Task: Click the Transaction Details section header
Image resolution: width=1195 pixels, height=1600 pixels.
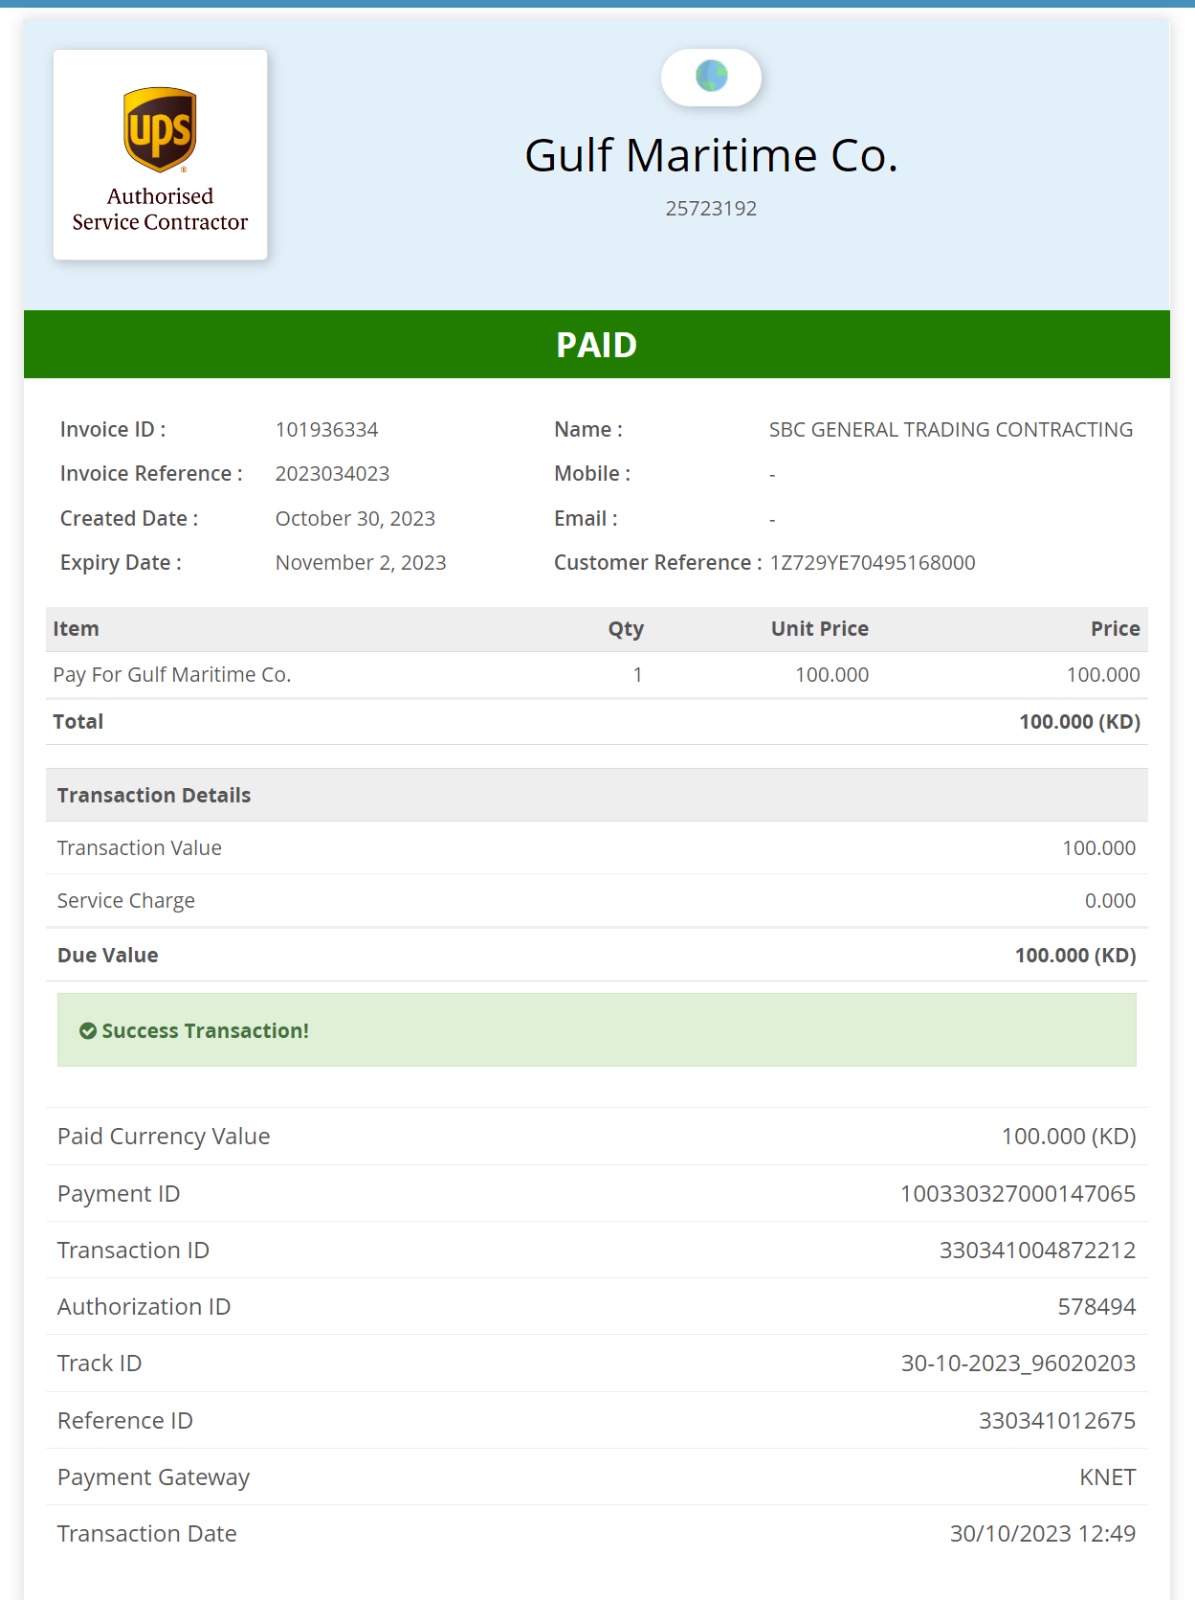Action: pyautogui.click(x=154, y=796)
